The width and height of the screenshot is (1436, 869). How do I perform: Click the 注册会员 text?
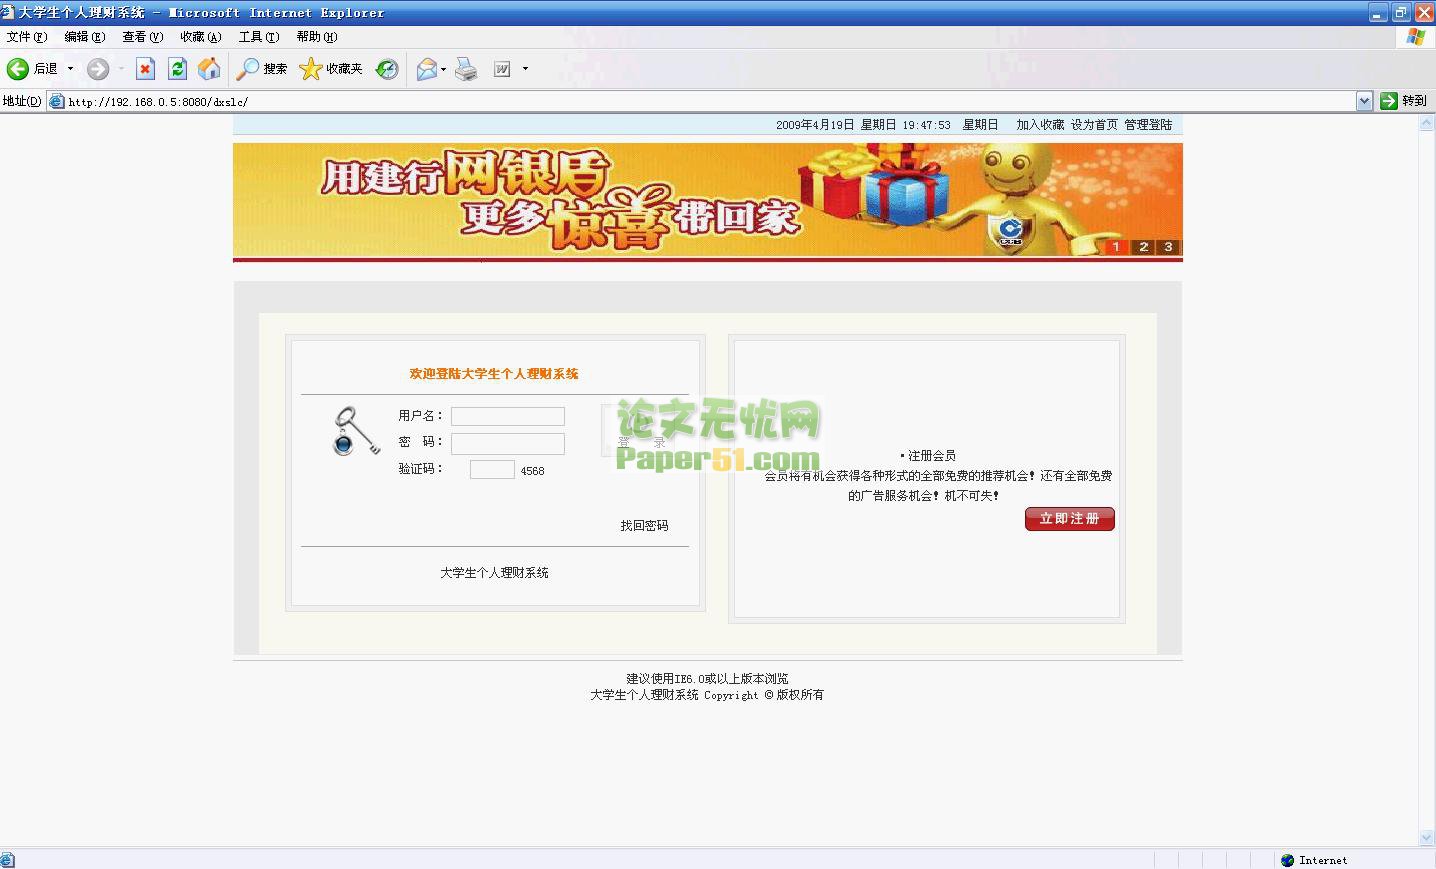coord(931,456)
